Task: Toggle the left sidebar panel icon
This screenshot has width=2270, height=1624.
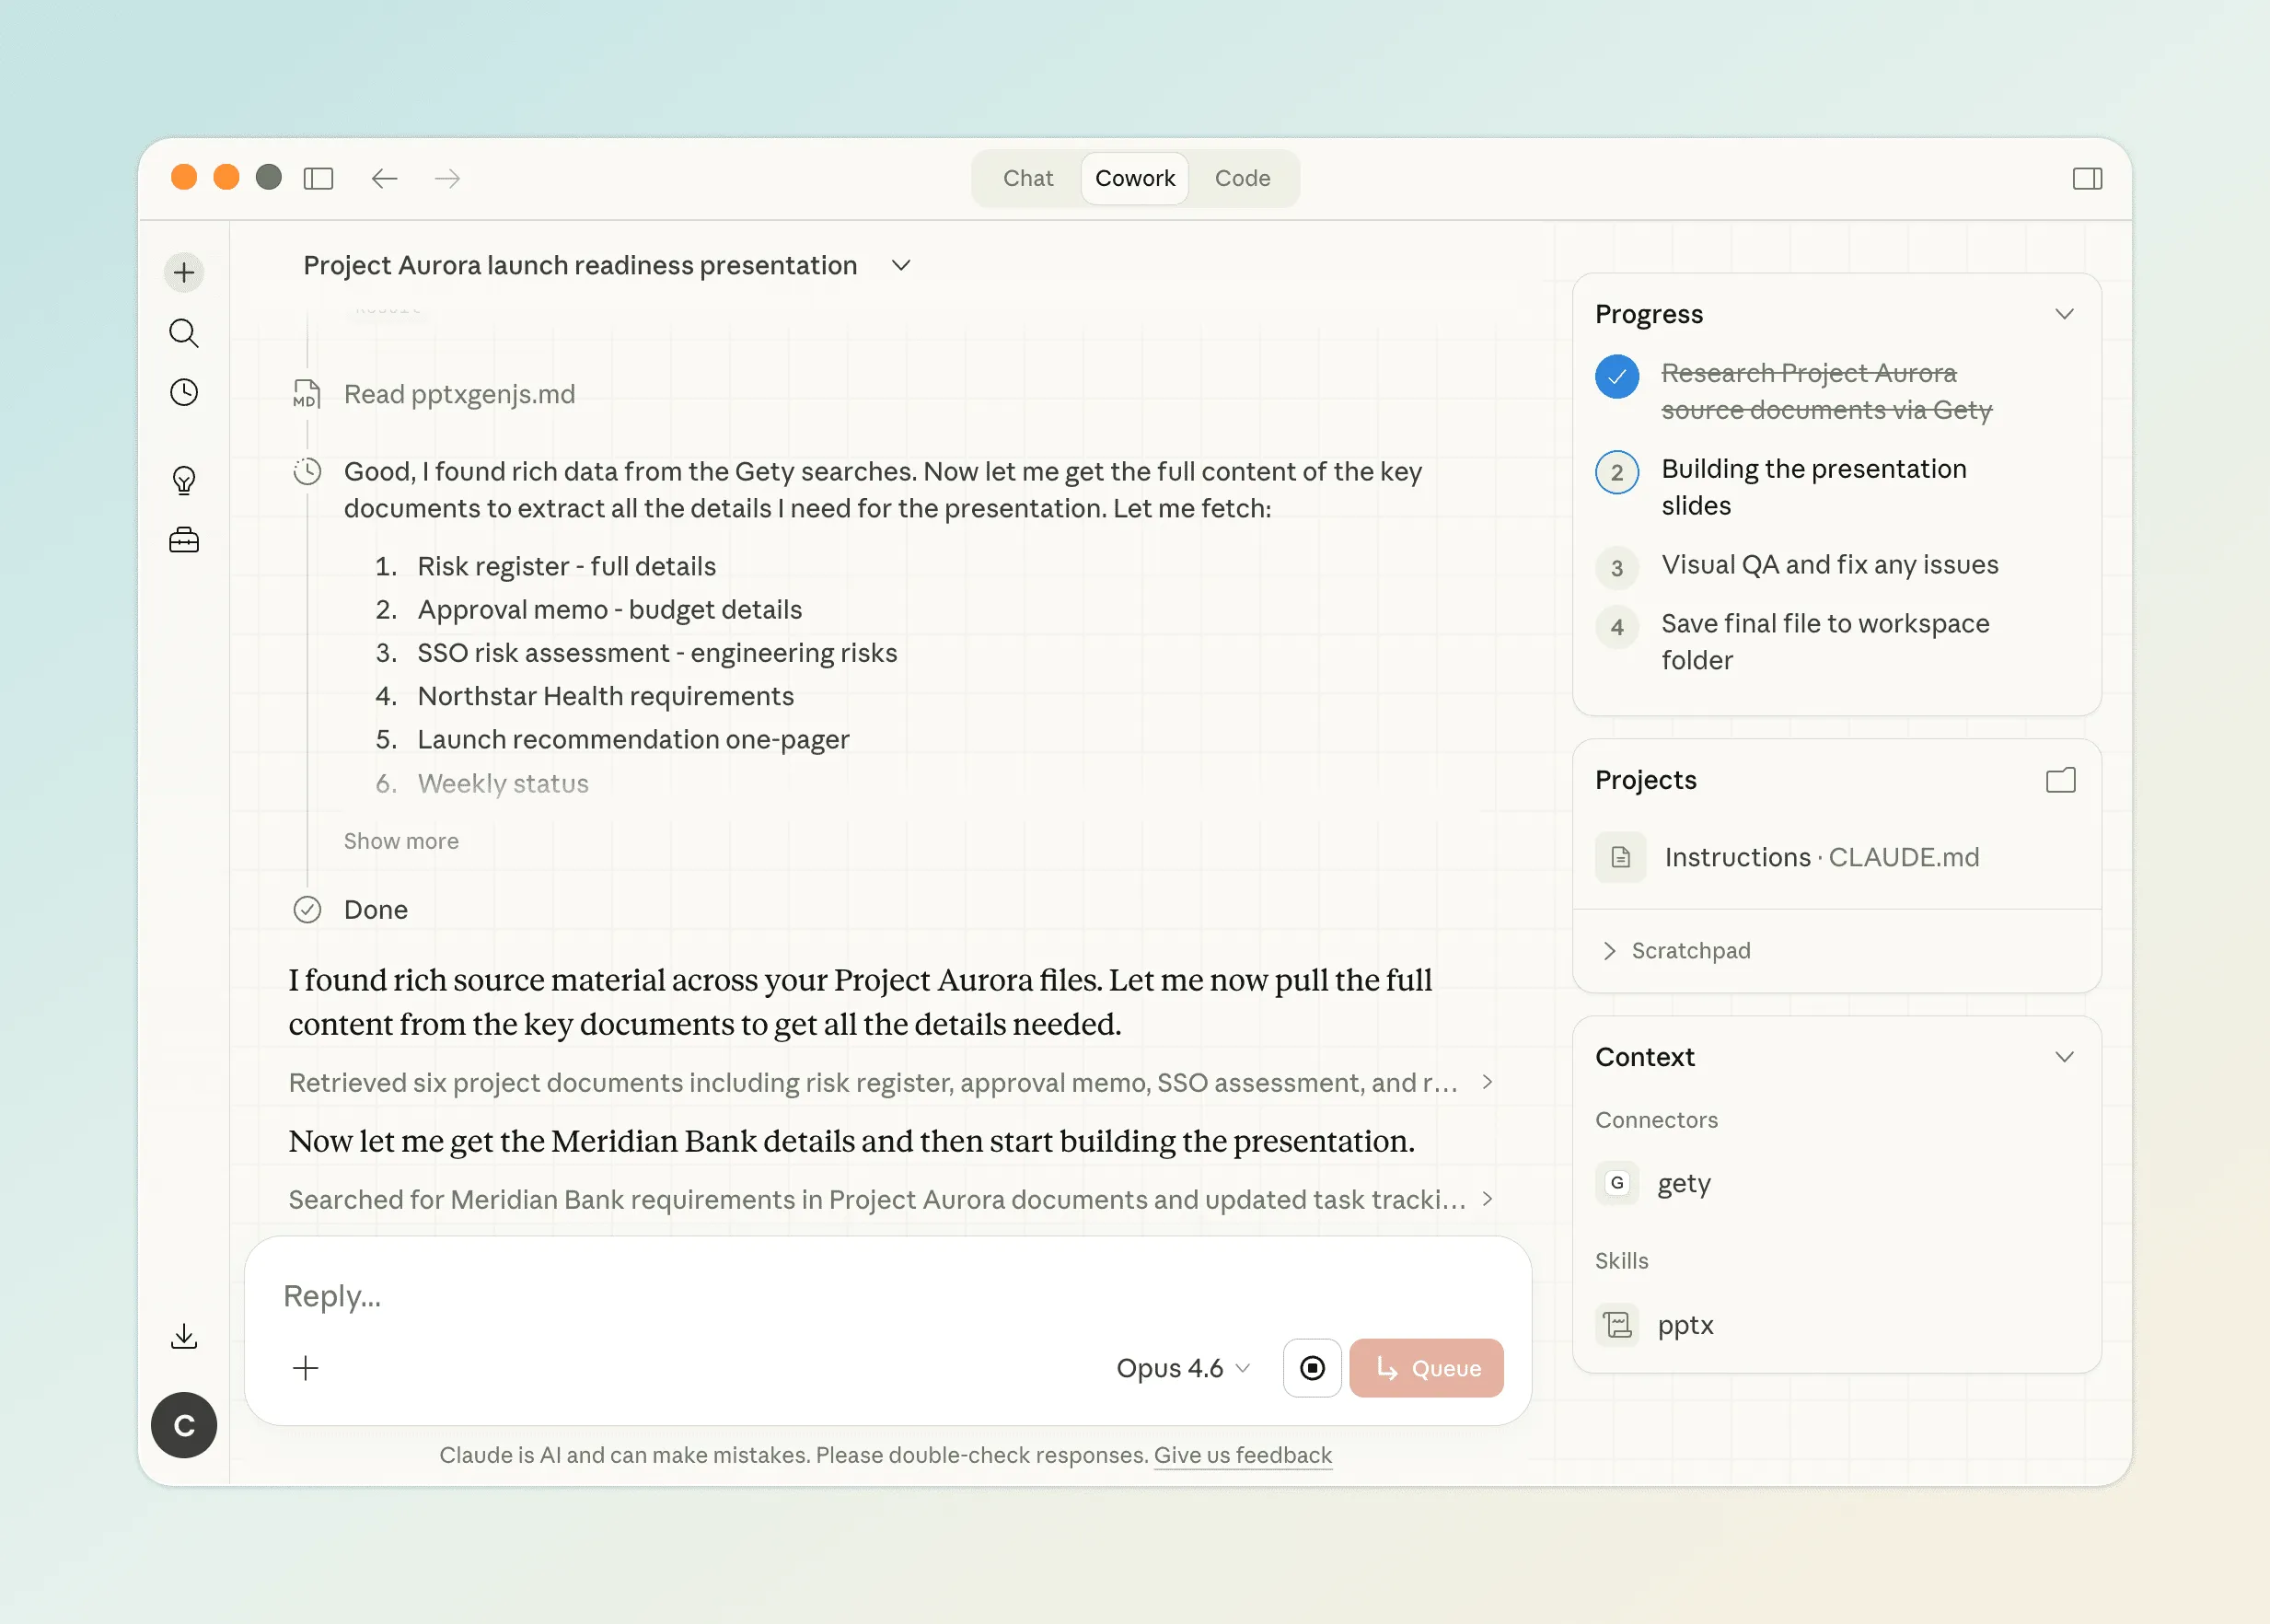Action: coord(318,178)
